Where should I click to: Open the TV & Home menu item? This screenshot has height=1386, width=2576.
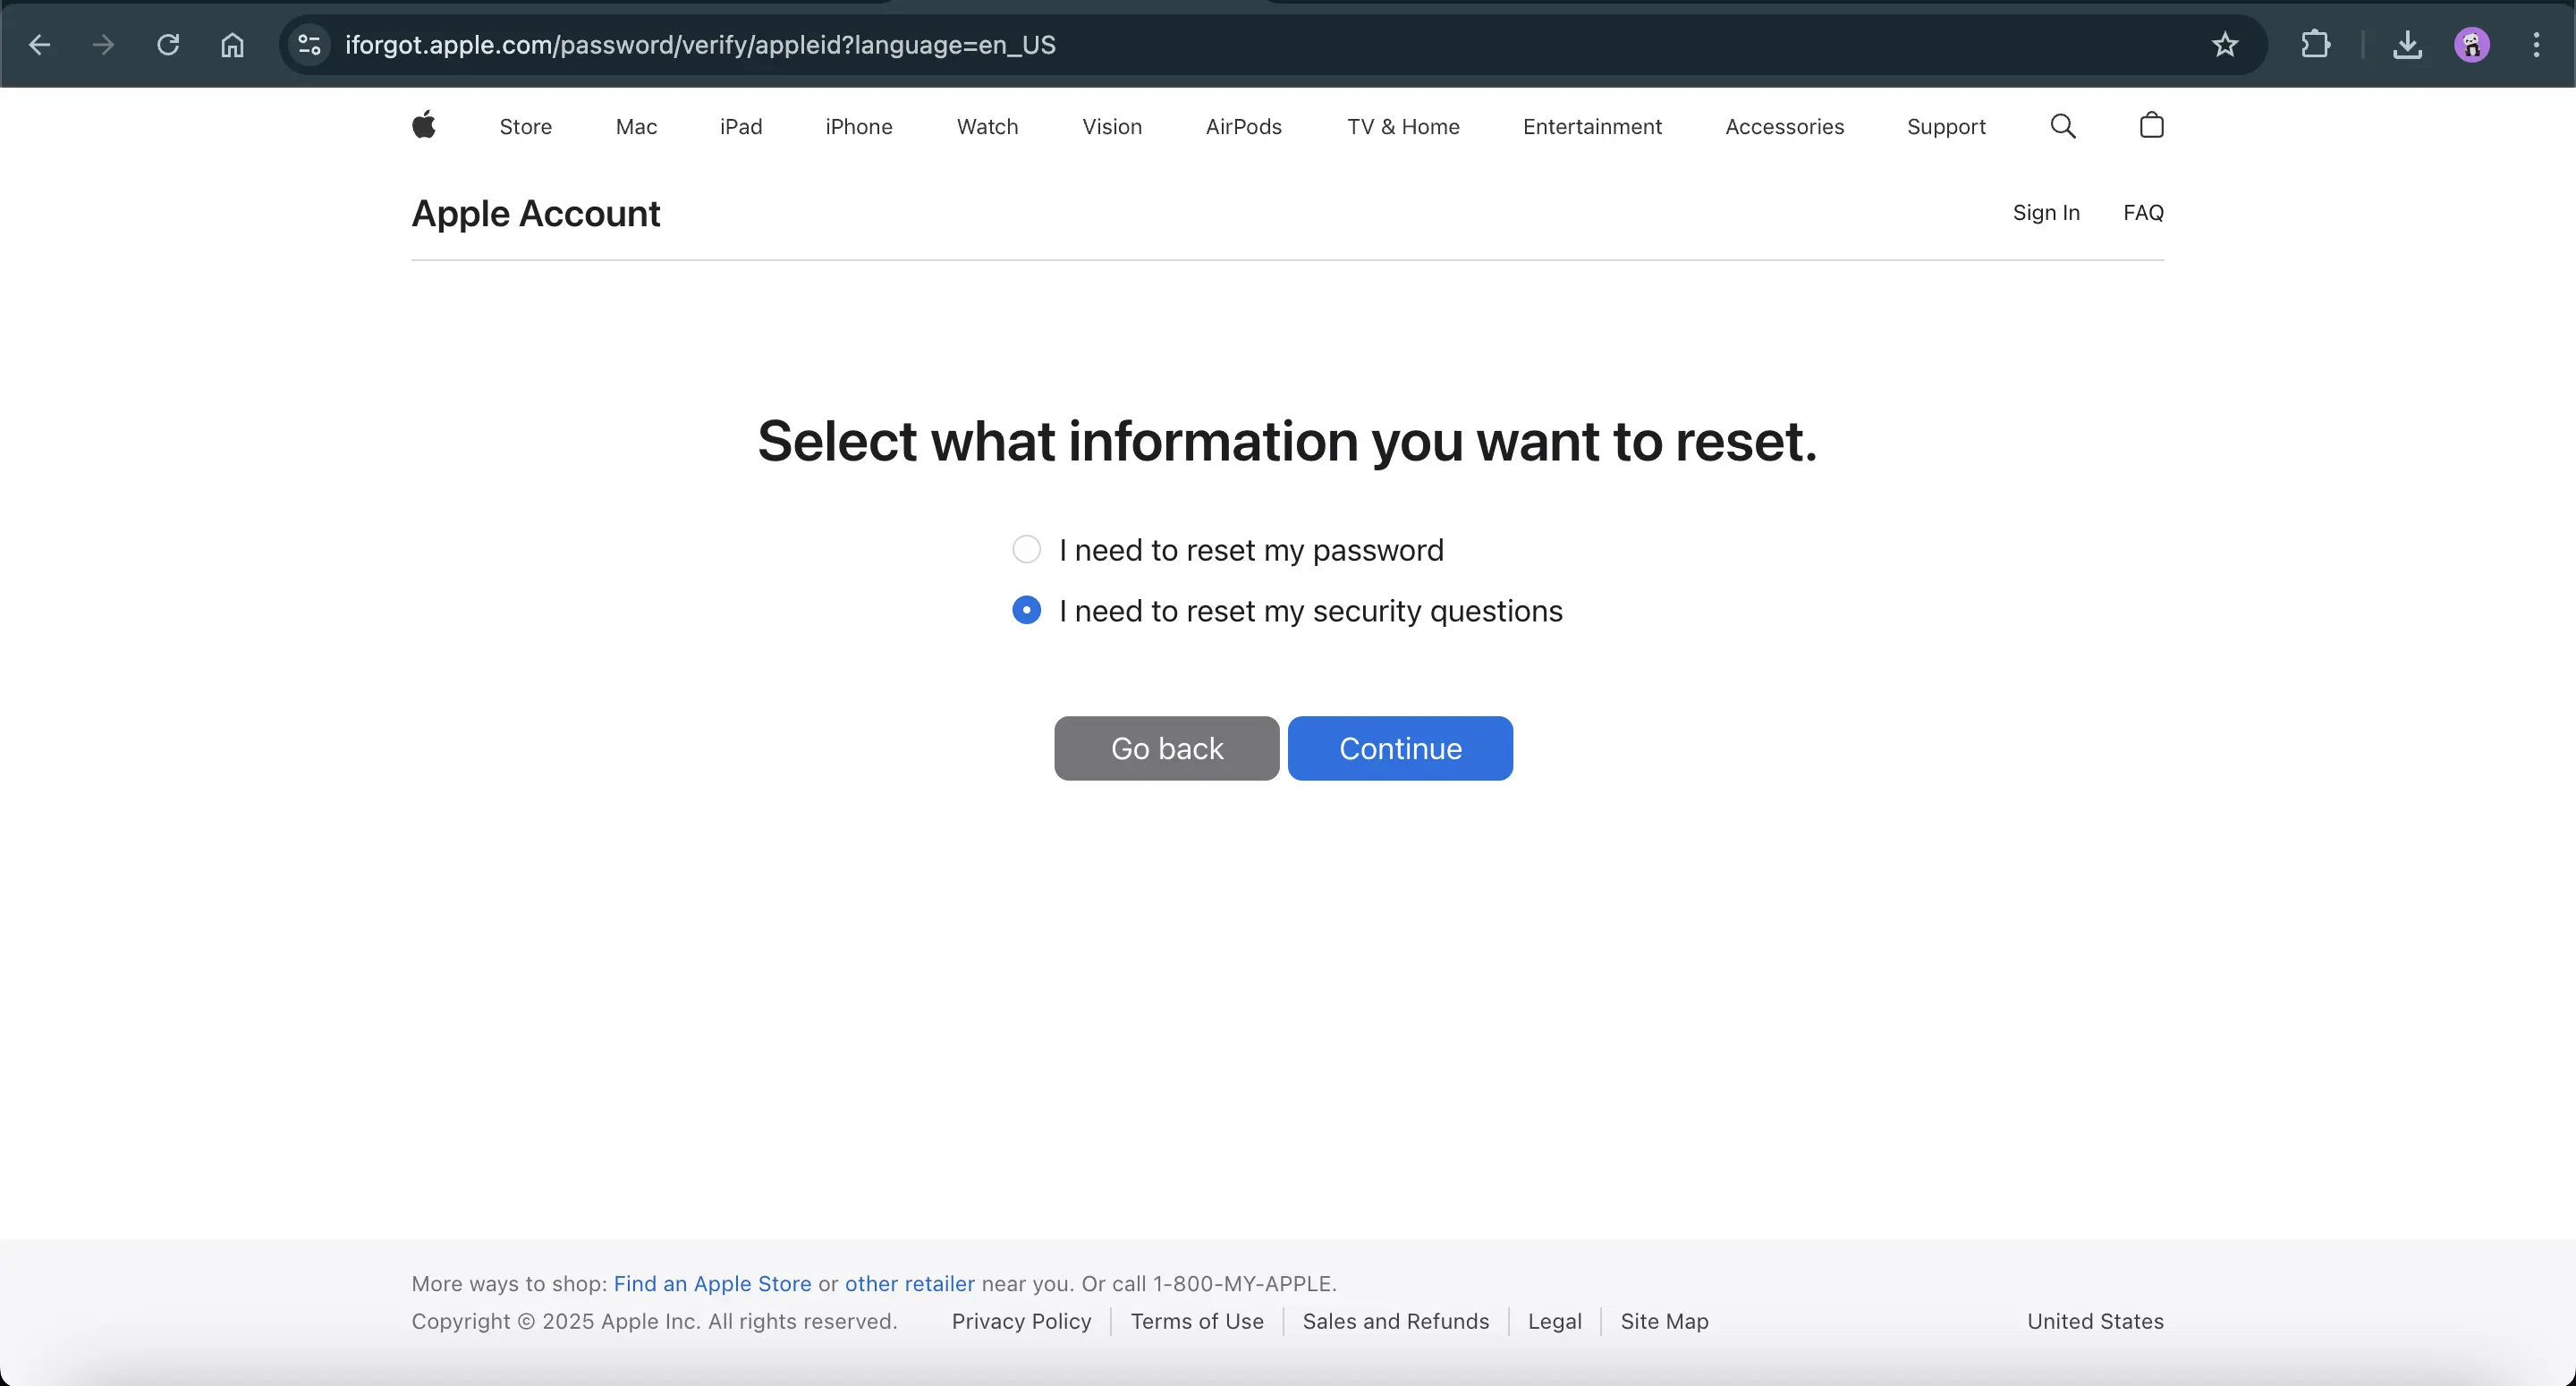coord(1403,127)
